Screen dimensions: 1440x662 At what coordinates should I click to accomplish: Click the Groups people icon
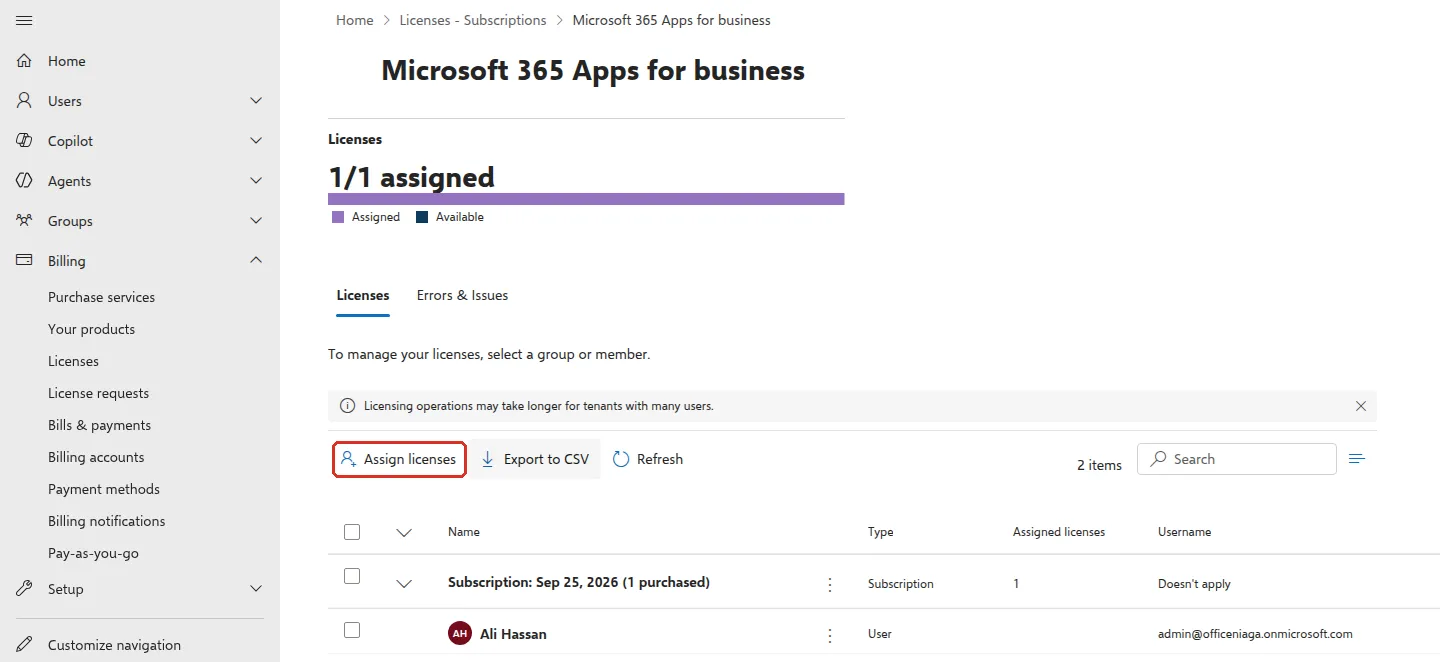point(25,221)
